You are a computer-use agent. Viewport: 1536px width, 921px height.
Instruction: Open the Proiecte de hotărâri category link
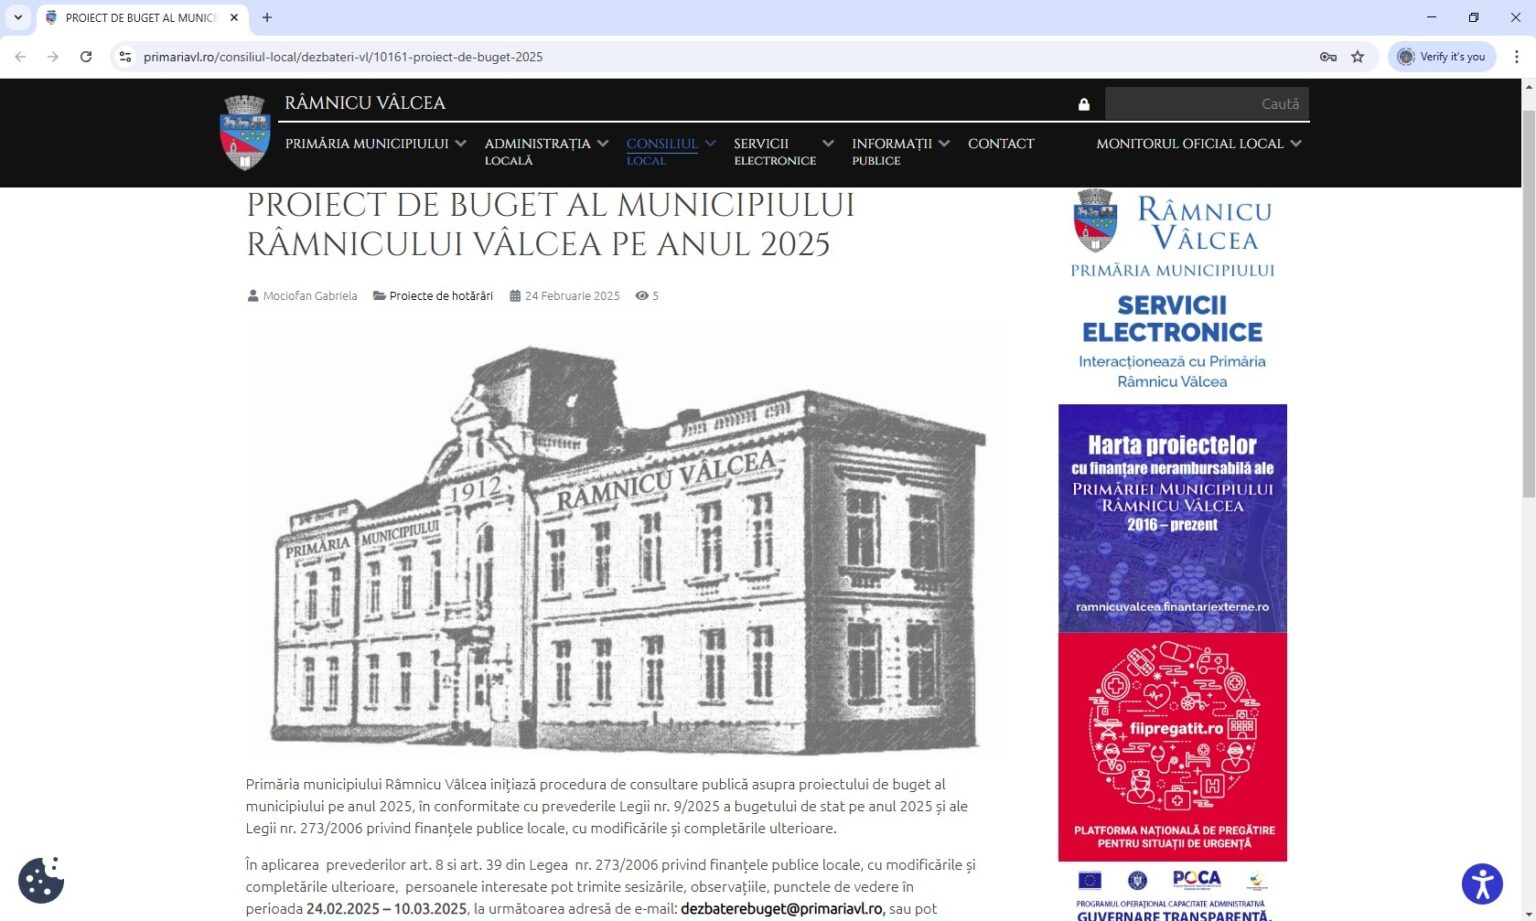[440, 296]
